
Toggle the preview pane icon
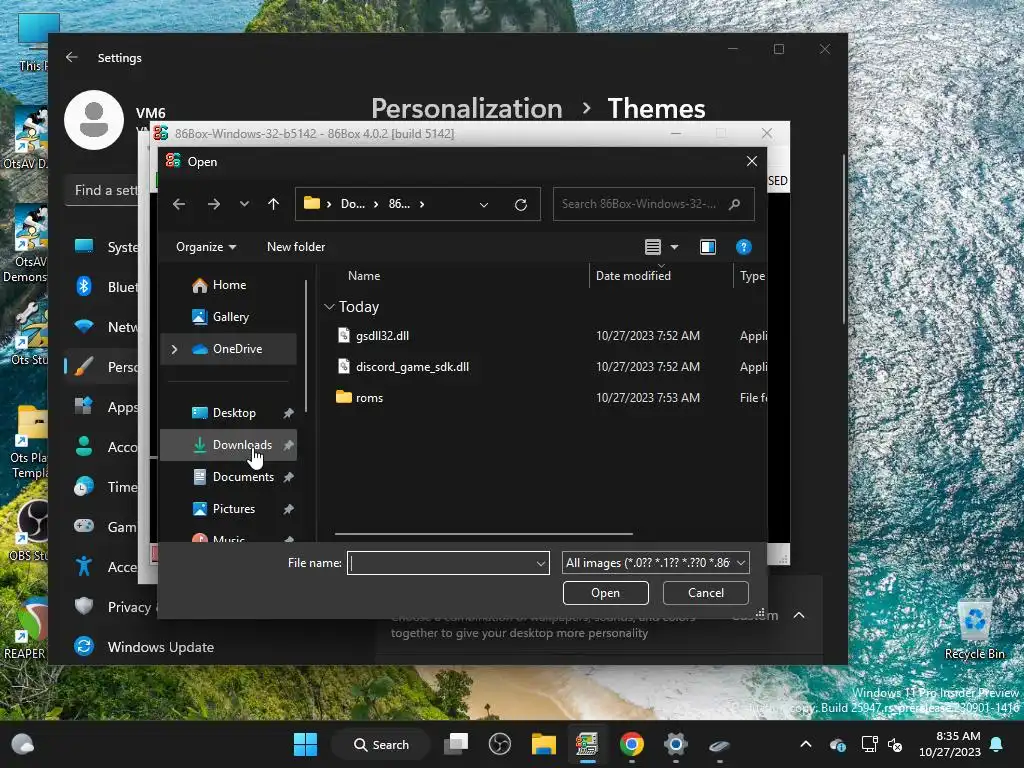point(708,247)
